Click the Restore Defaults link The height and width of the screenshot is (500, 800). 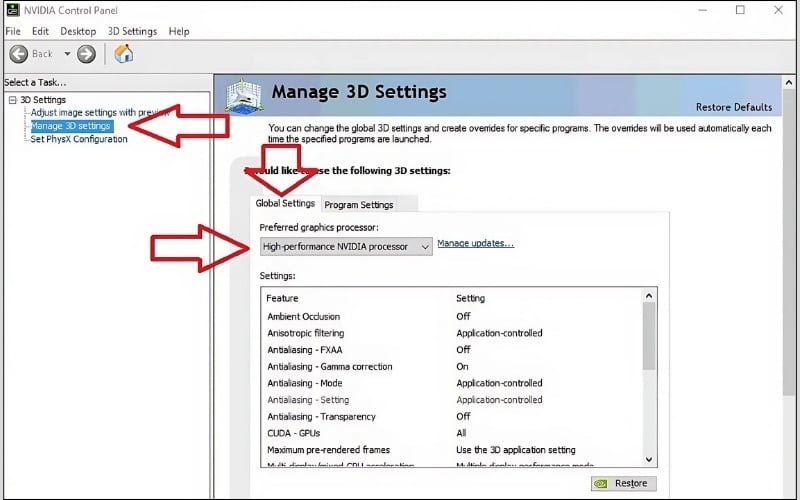(x=733, y=107)
